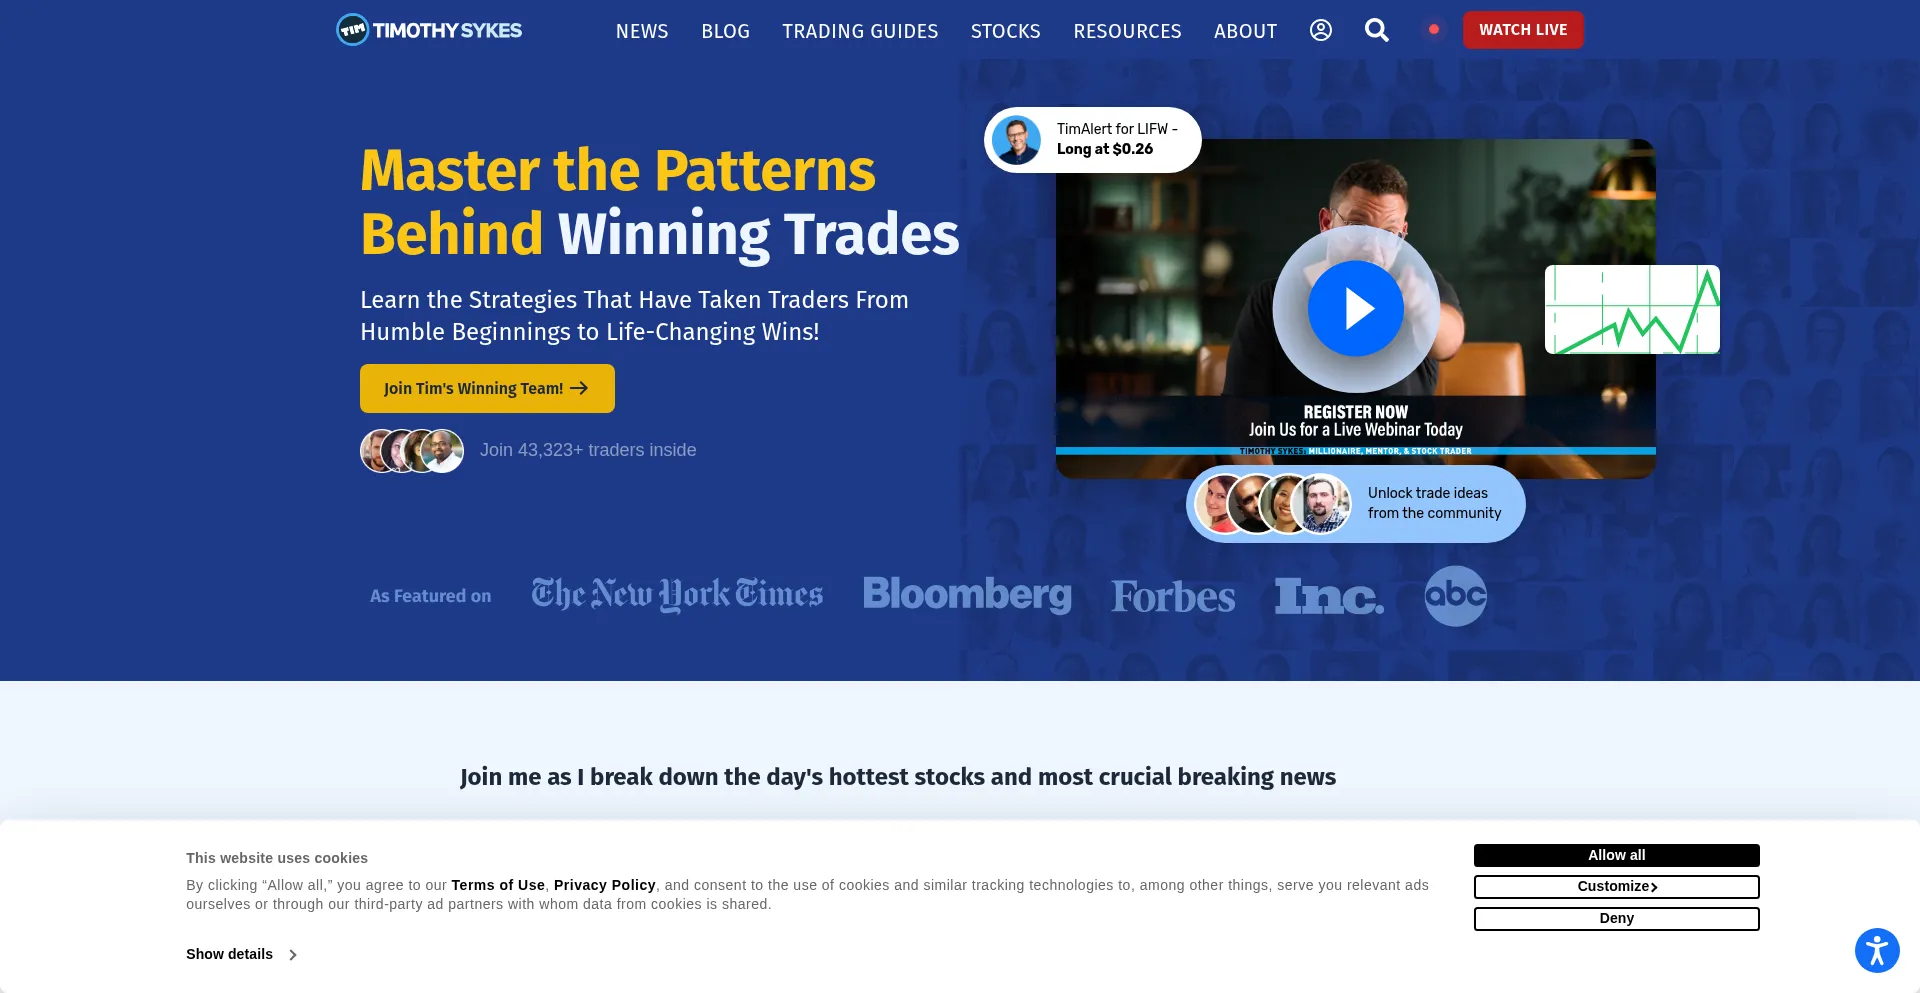Open the Customize cookie options
Viewport: 1920px width, 993px height.
(1616, 887)
